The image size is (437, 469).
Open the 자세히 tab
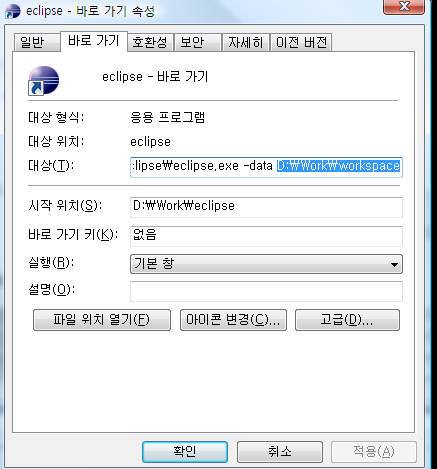point(246,42)
